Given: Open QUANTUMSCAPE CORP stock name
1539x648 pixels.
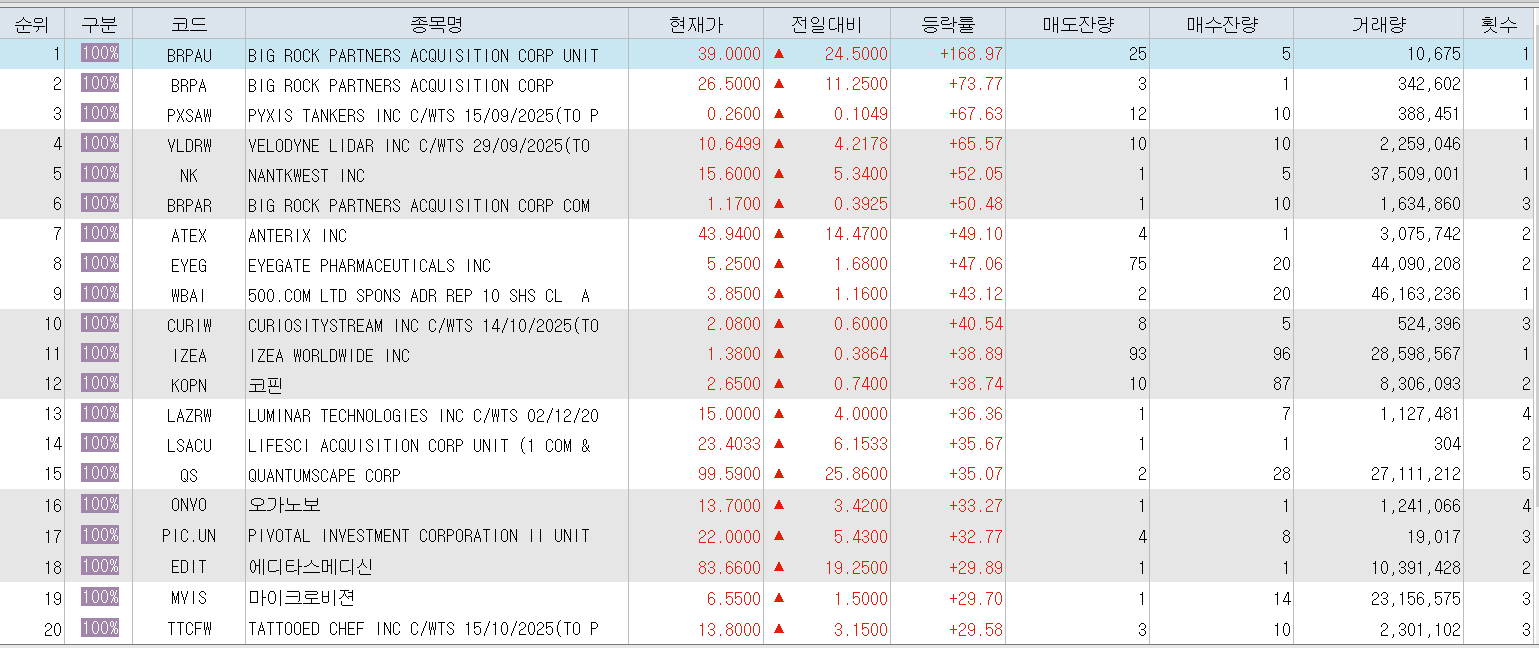Looking at the screenshot, I should 324,475.
